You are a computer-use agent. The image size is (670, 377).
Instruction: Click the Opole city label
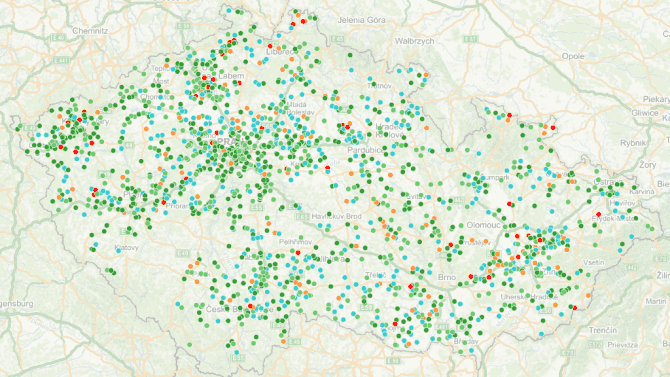[x=573, y=56]
